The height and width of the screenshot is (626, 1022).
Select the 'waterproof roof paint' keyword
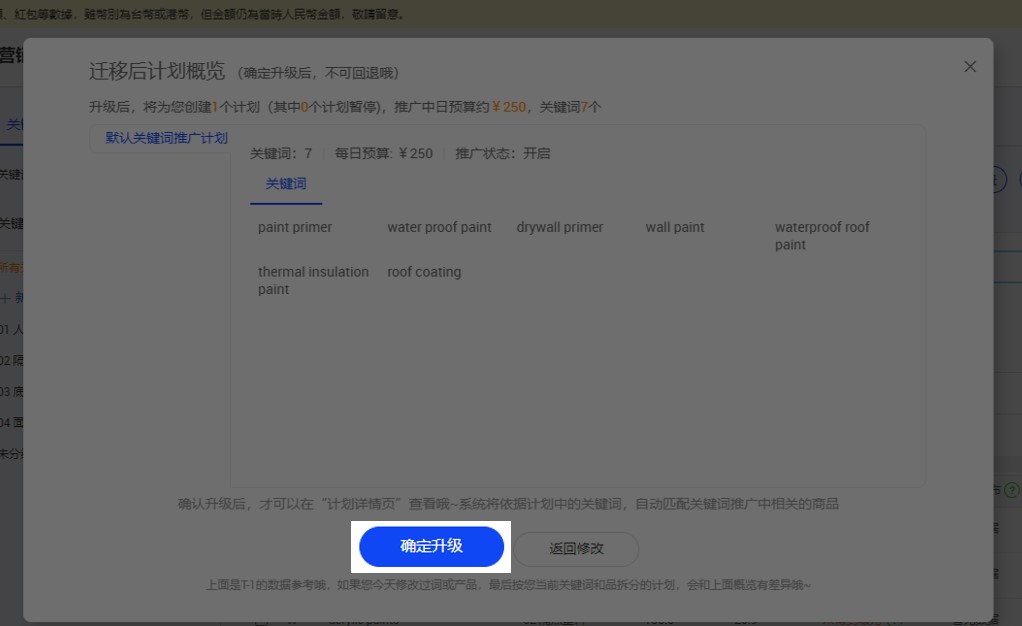822,236
